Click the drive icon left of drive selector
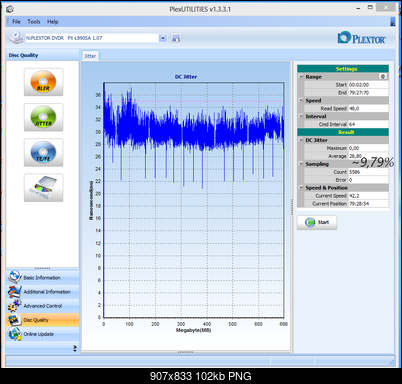This screenshot has width=402, height=384. click(x=16, y=38)
